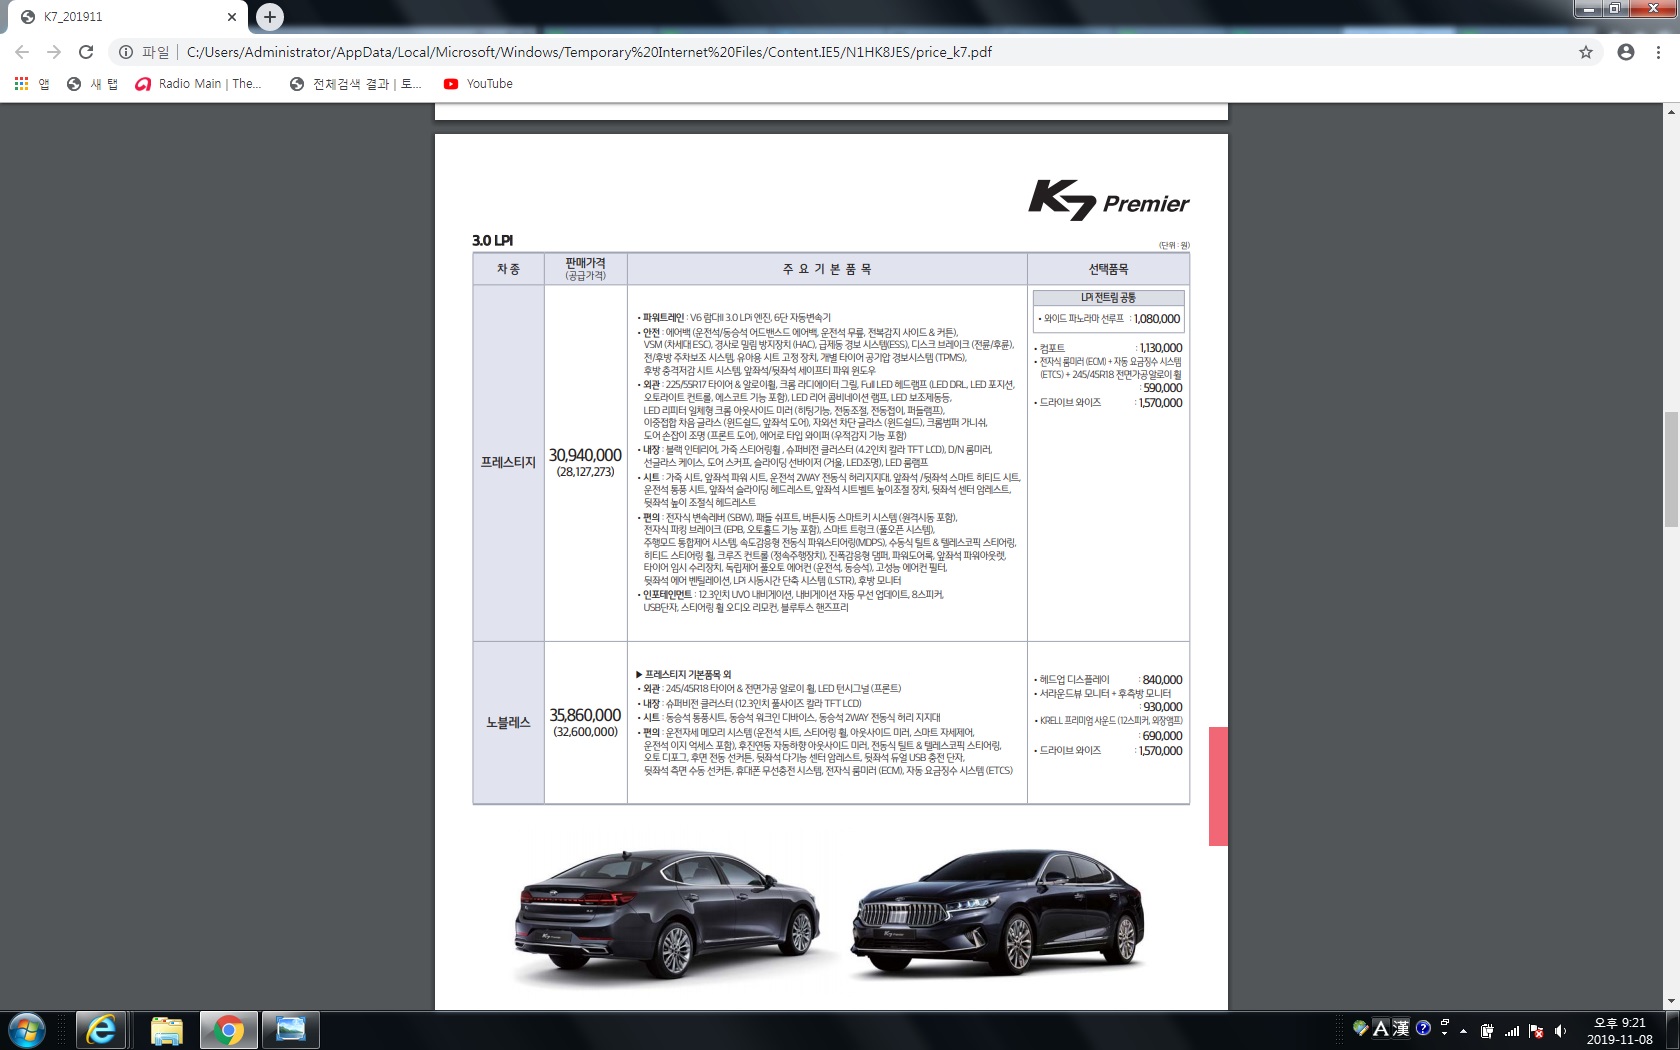Viewport: 1680px width, 1050px height.
Task: Open IME options dropdown arrow
Action: 1445,1033
